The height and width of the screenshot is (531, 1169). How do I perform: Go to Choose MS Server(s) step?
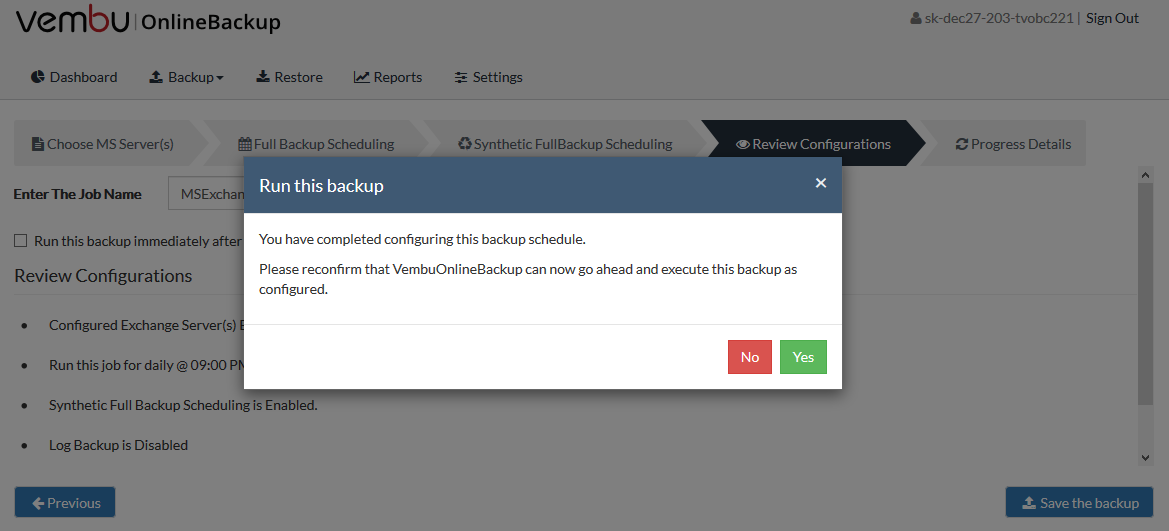point(103,143)
